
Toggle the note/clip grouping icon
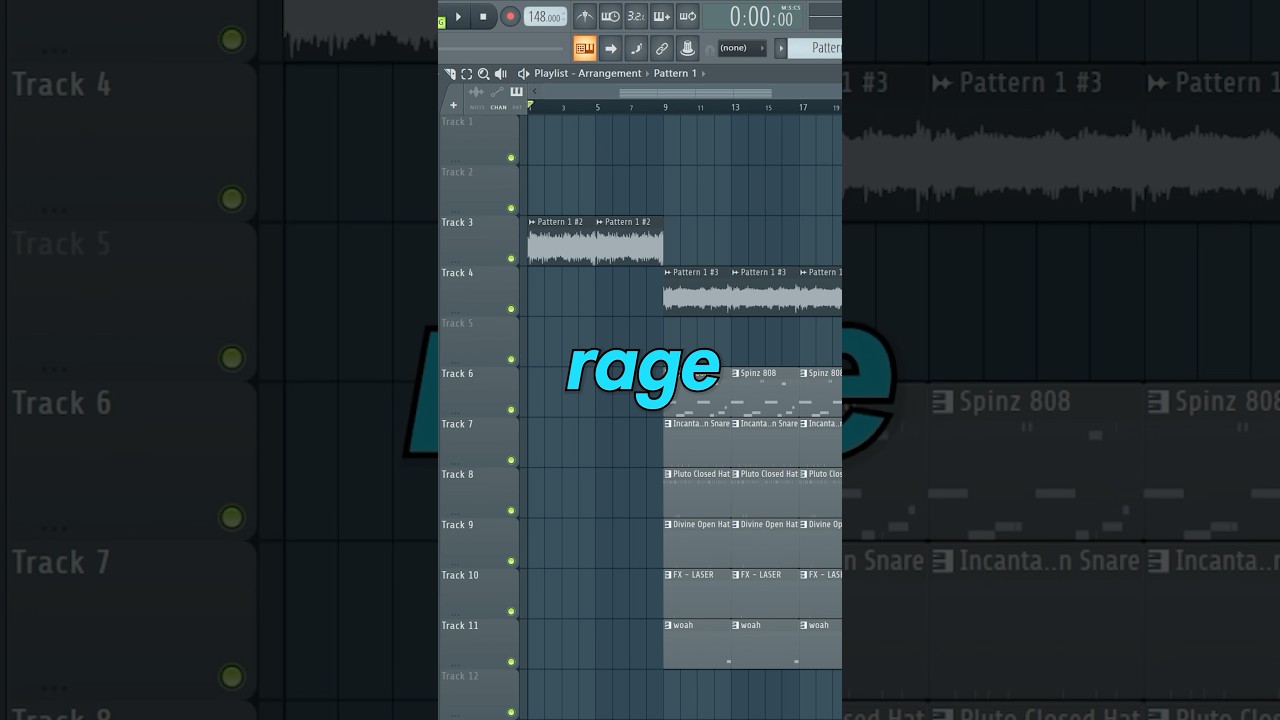coord(636,48)
